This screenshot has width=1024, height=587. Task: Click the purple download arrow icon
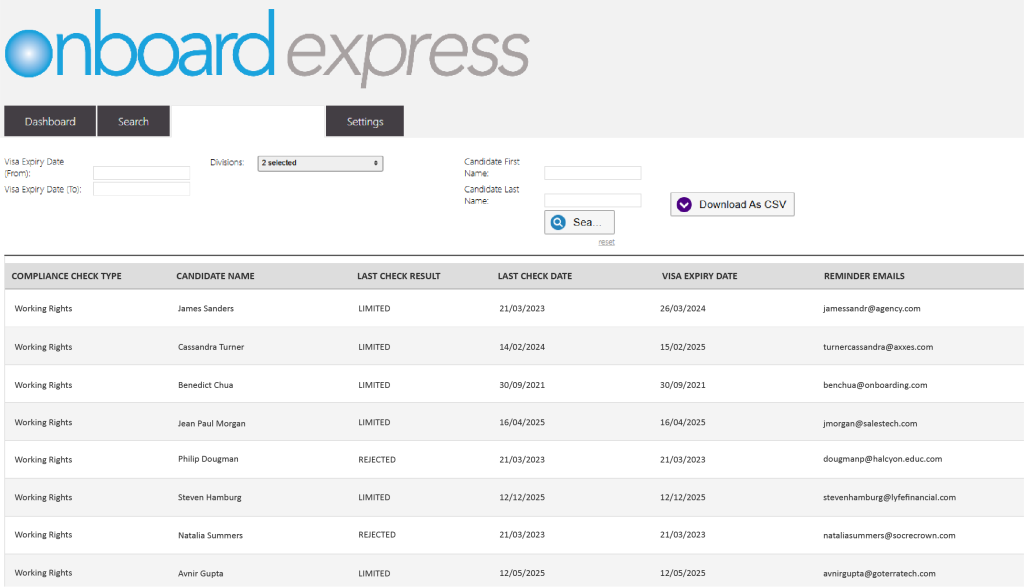[x=684, y=204]
